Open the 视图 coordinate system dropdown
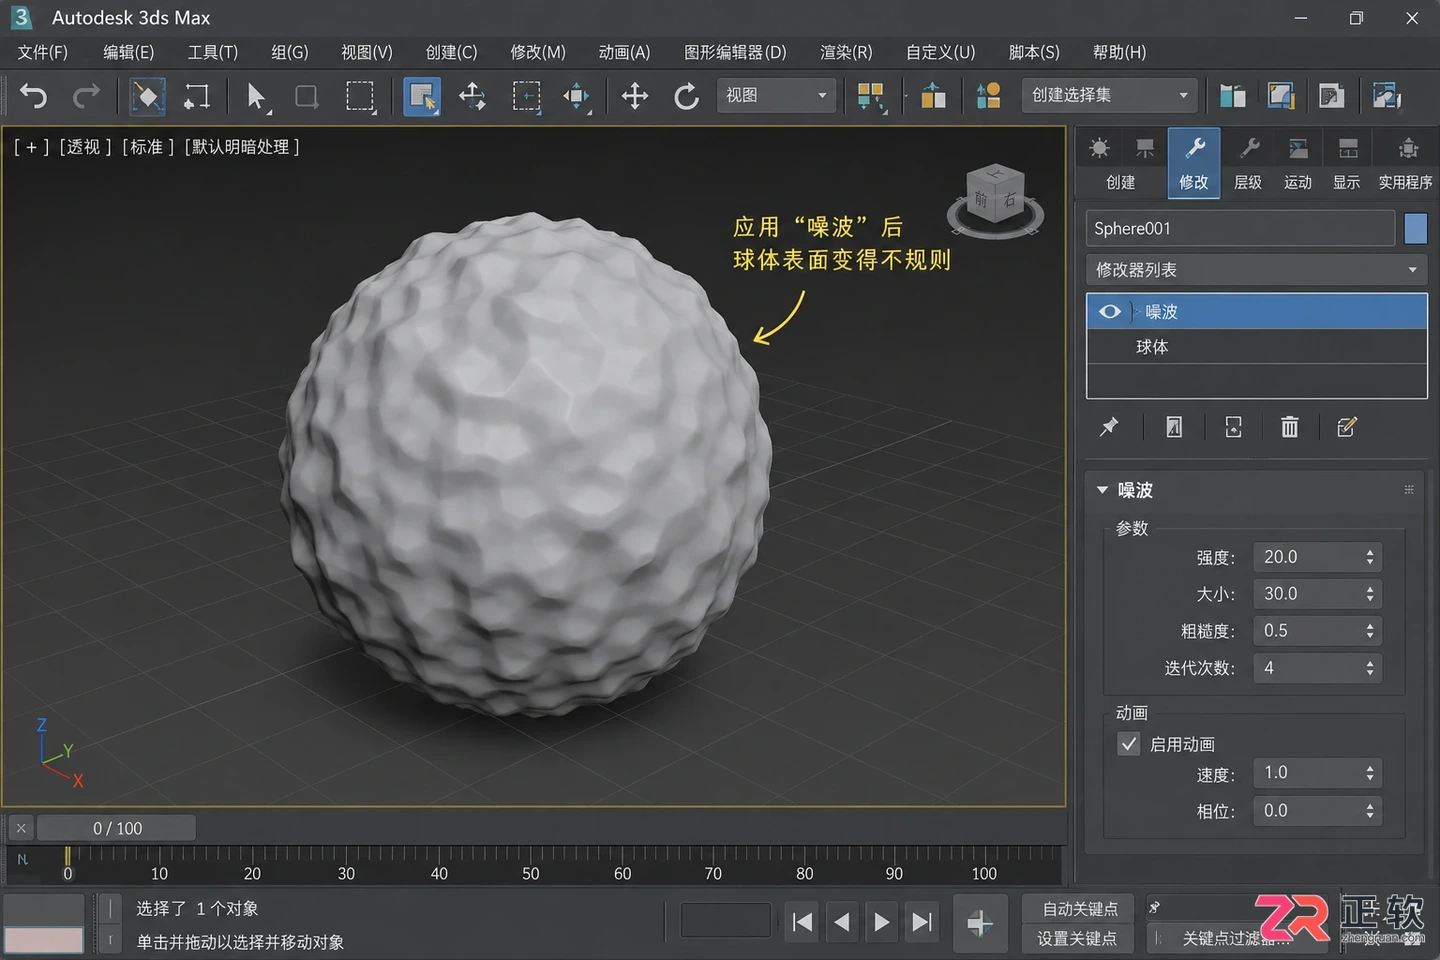Viewport: 1440px width, 960px height. pyautogui.click(x=776, y=95)
